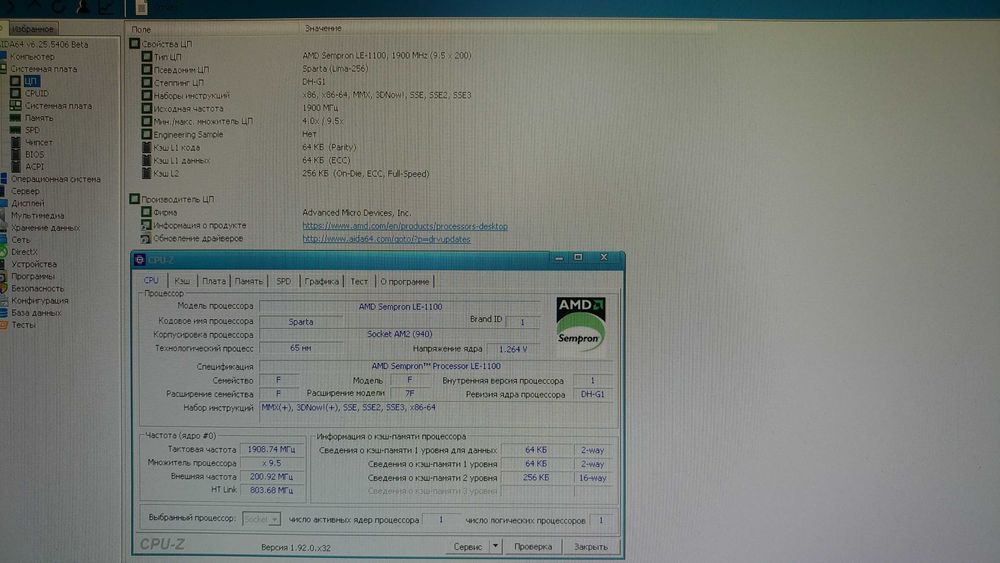This screenshot has width=1000, height=563.
Task: Open the База данных category
Action: pyautogui.click(x=36, y=312)
